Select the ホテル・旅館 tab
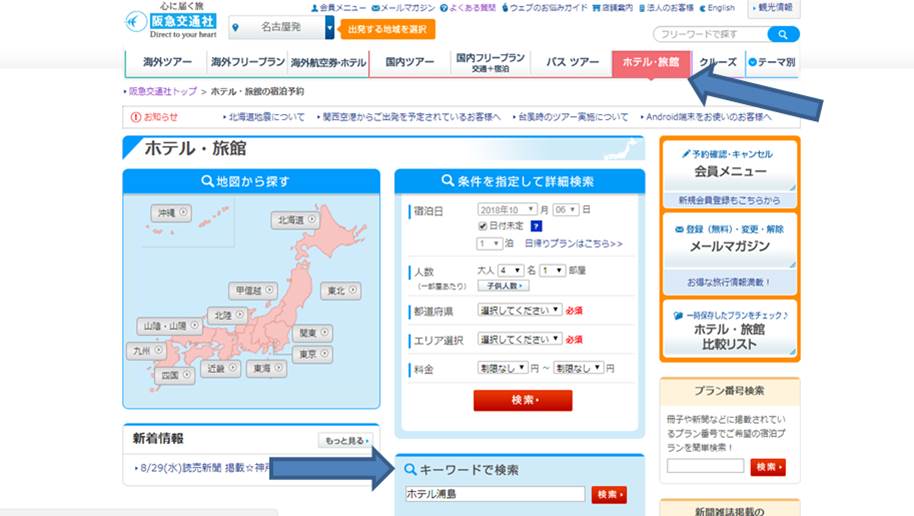This screenshot has width=914, height=516. (x=651, y=62)
